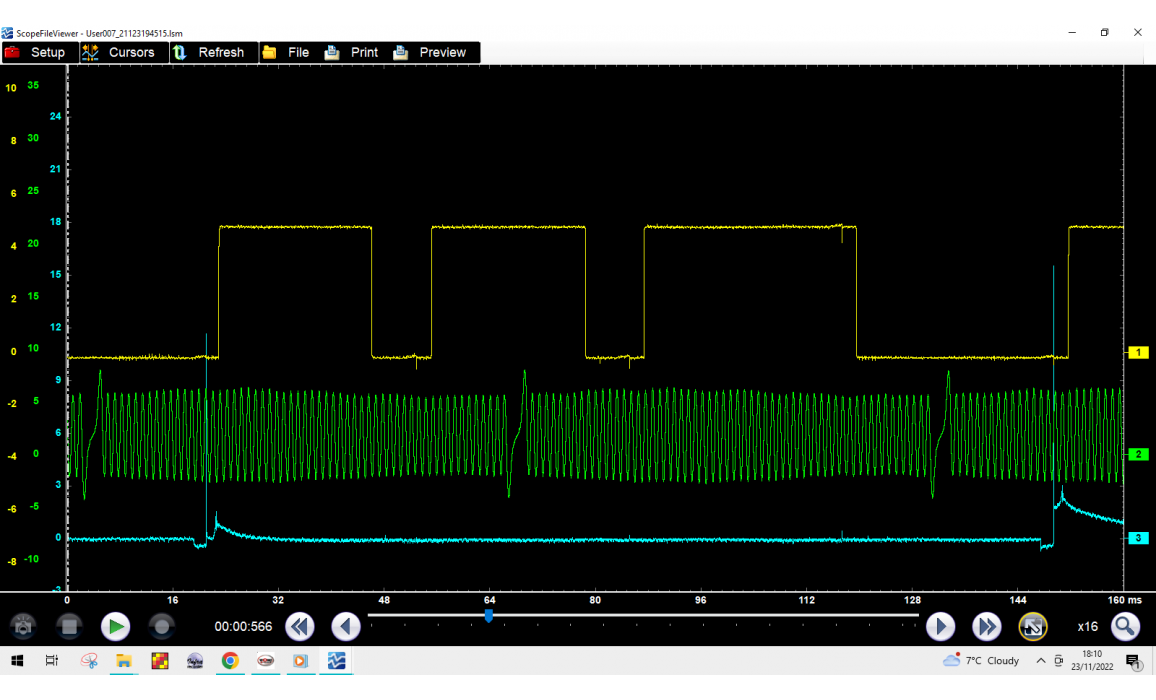Toggle the yellow-ringed fit-to-screen button
This screenshot has height=700, width=1156.
[1033, 627]
